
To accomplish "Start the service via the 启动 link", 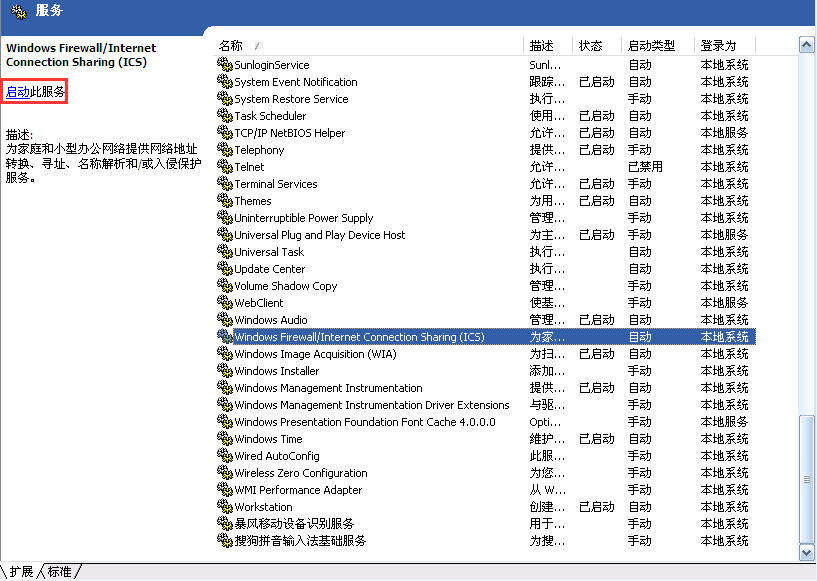I will 18,92.
